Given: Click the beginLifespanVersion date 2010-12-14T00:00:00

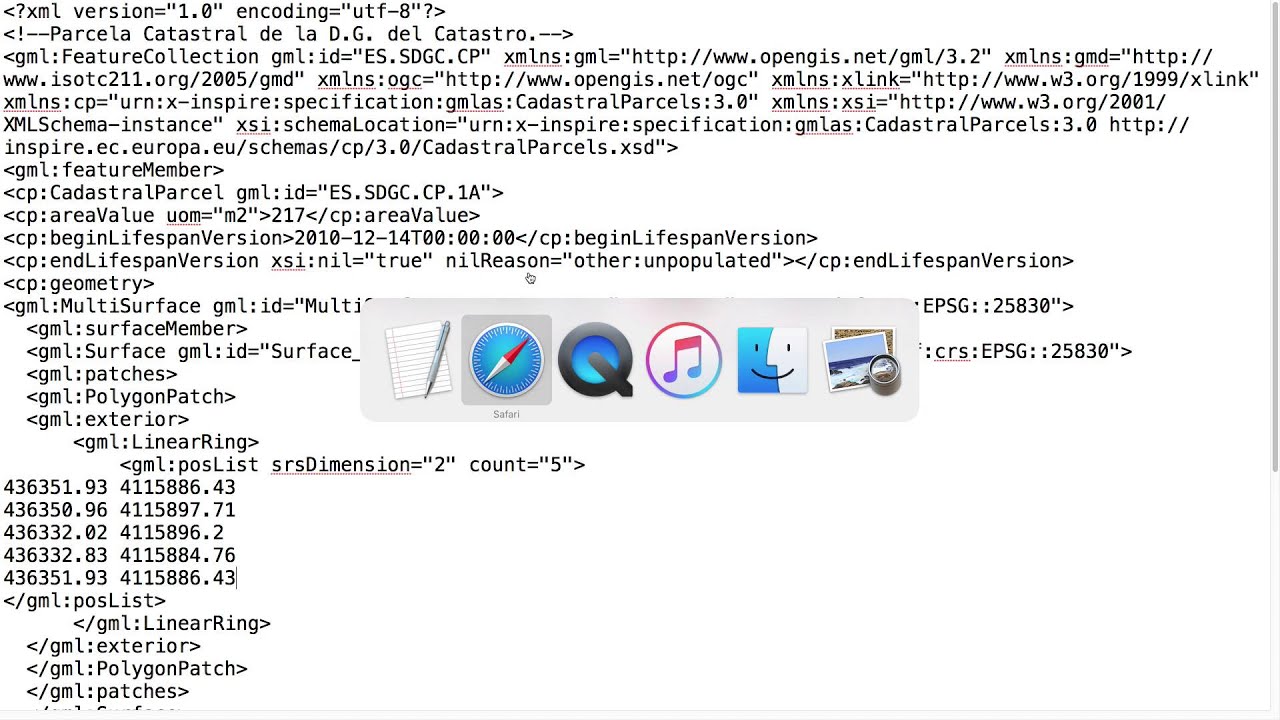Looking at the screenshot, I should [404, 238].
